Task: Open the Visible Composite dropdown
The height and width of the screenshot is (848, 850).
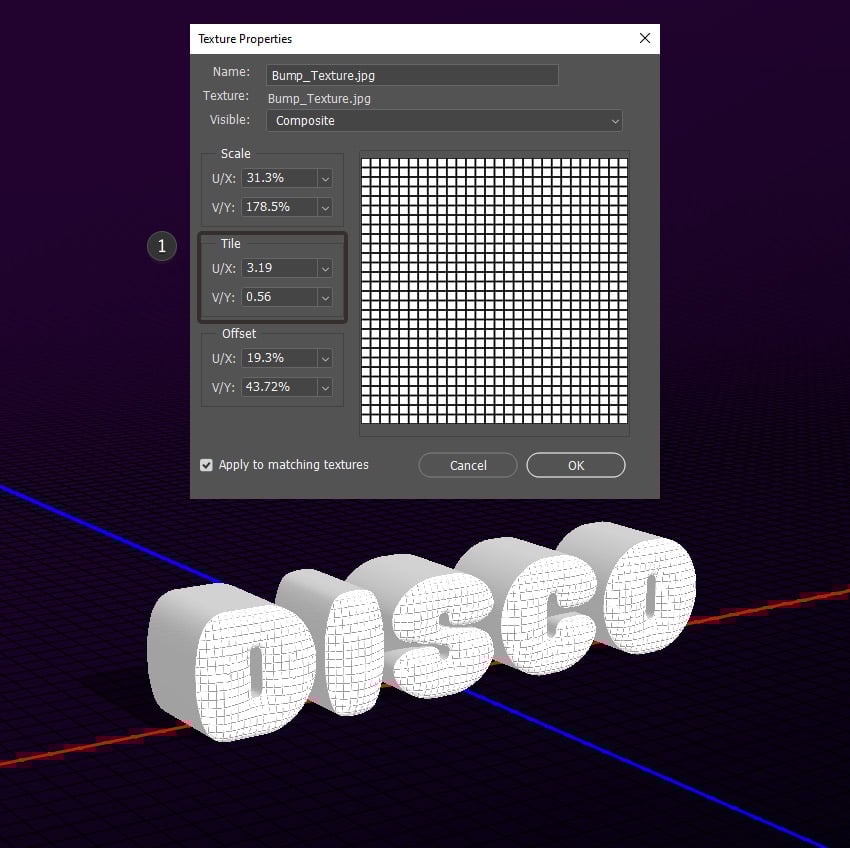Action: click(444, 120)
